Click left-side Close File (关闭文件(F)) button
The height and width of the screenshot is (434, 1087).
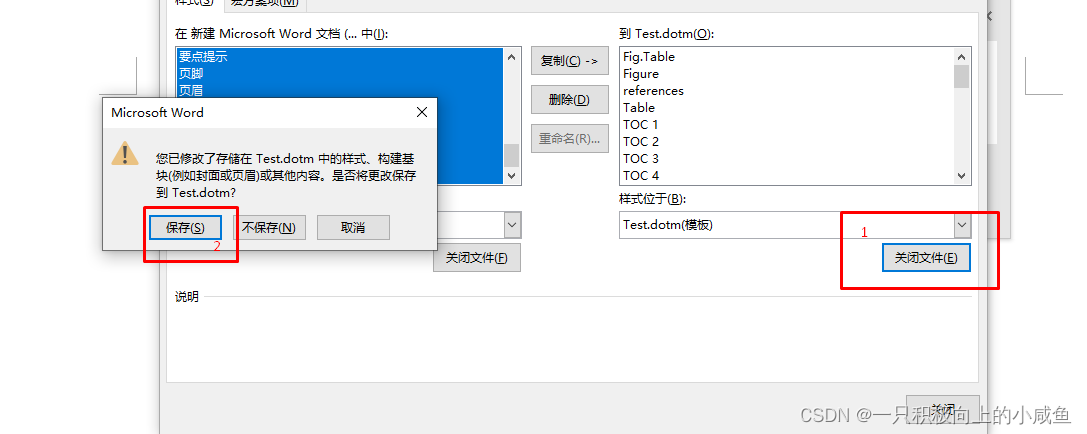point(477,258)
